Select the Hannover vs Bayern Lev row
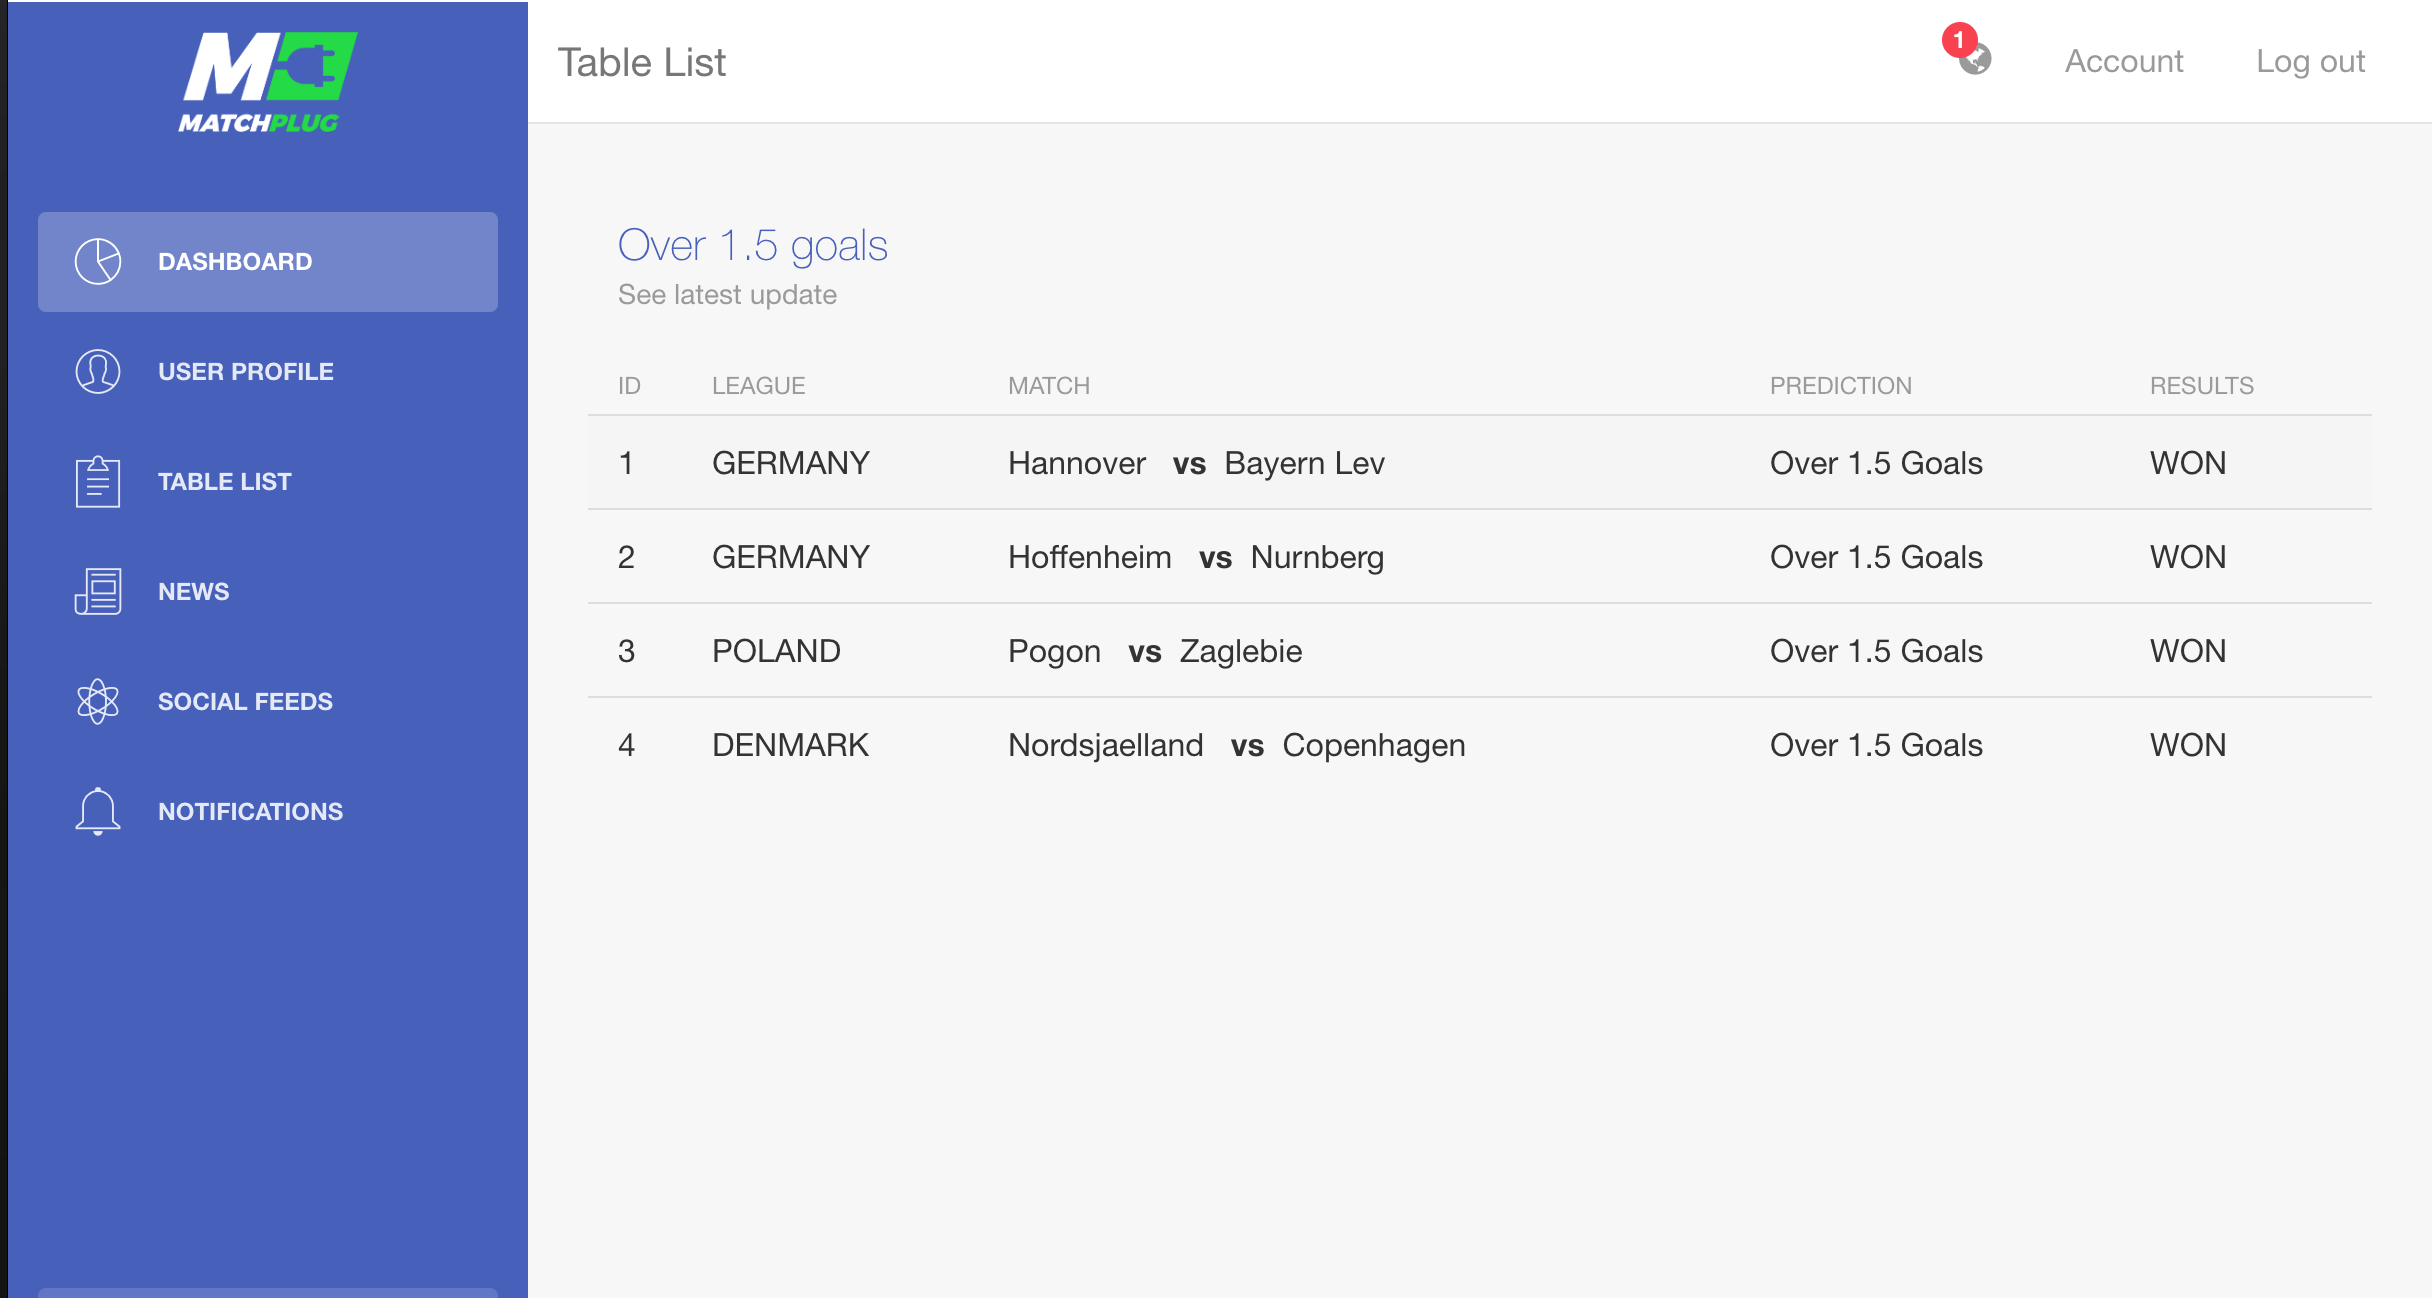The height and width of the screenshot is (1298, 2432). point(1196,463)
